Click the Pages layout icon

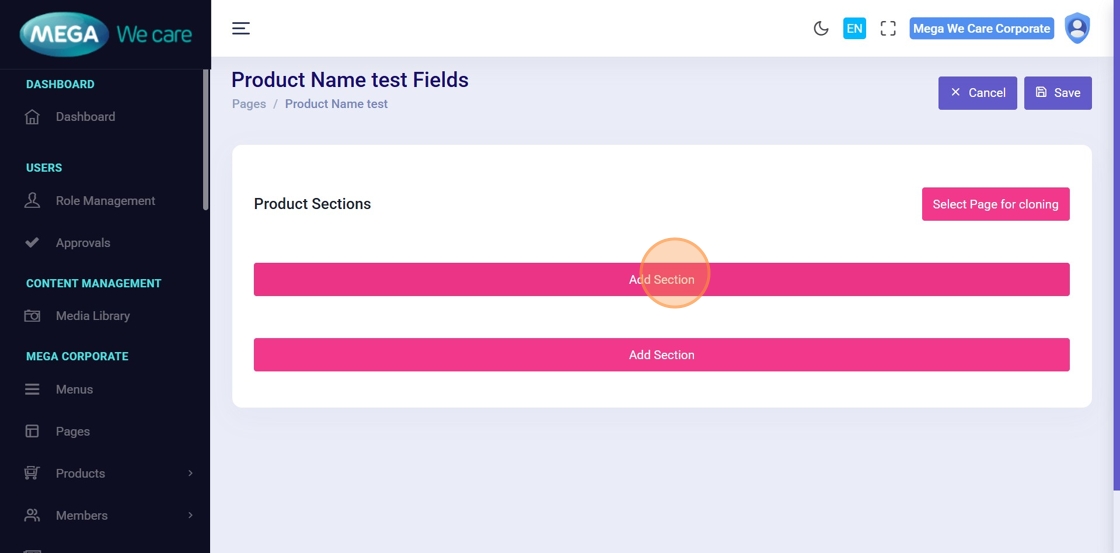32,432
